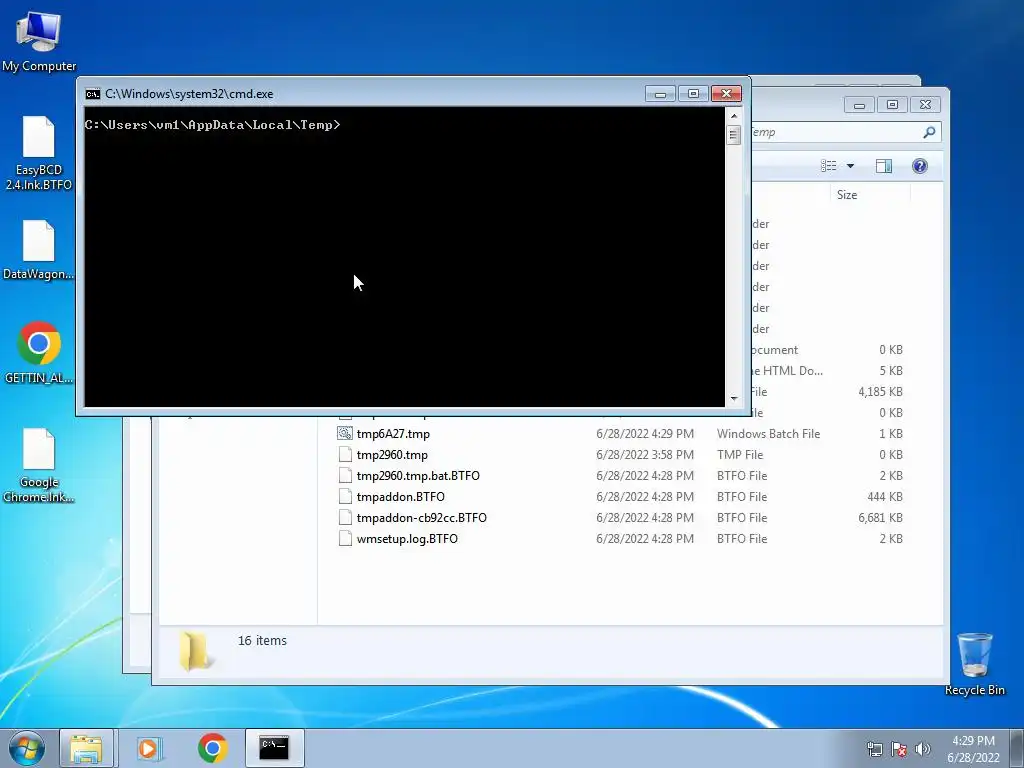Select the DataWagon desktop file
Viewport: 1024px width, 768px height.
coord(39,250)
